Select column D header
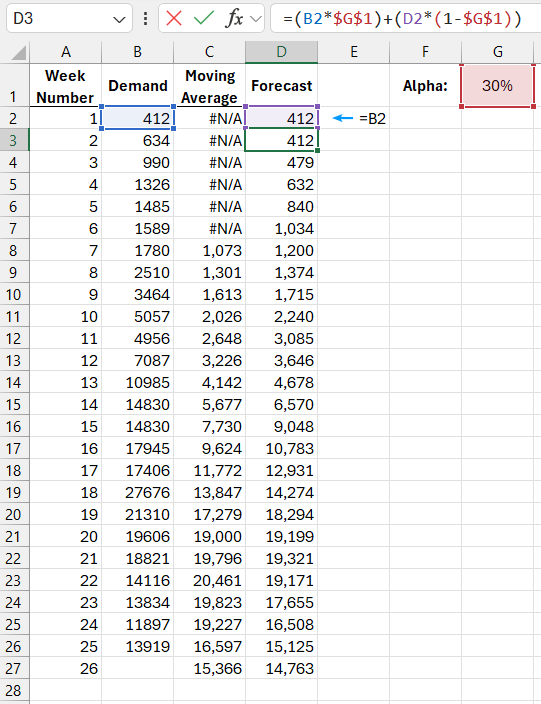 [281, 52]
